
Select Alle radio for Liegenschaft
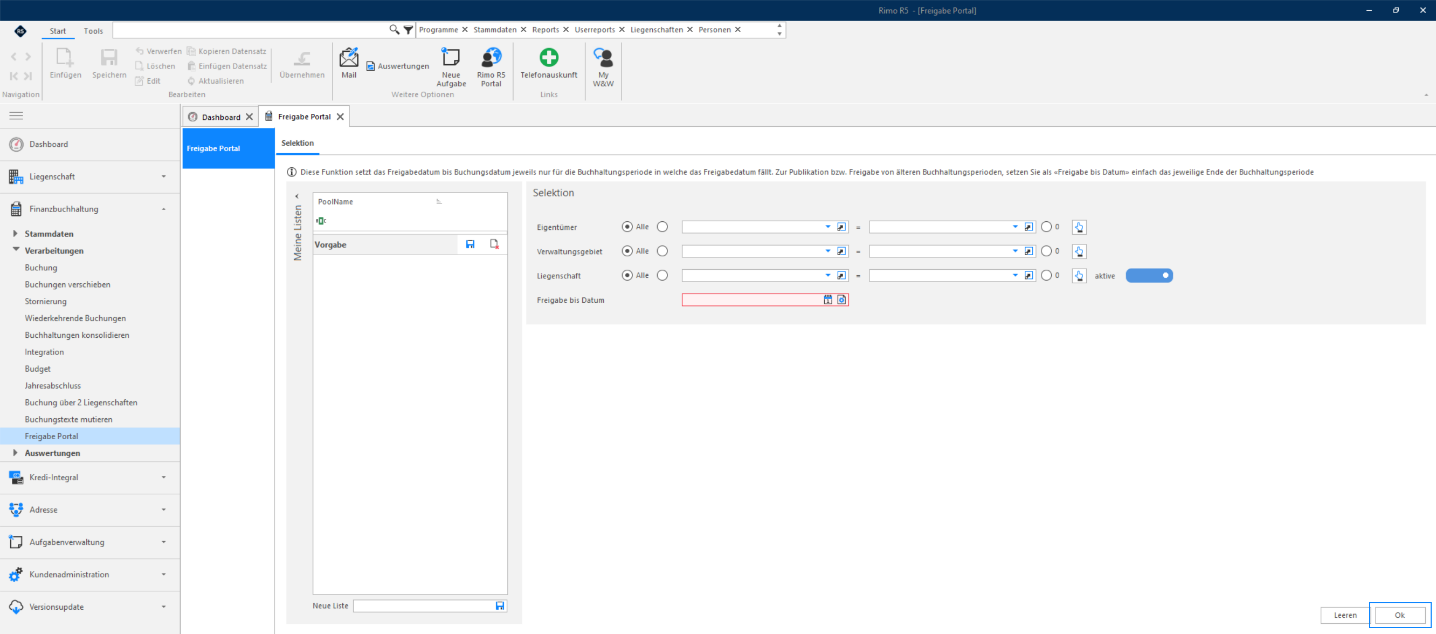(627, 275)
